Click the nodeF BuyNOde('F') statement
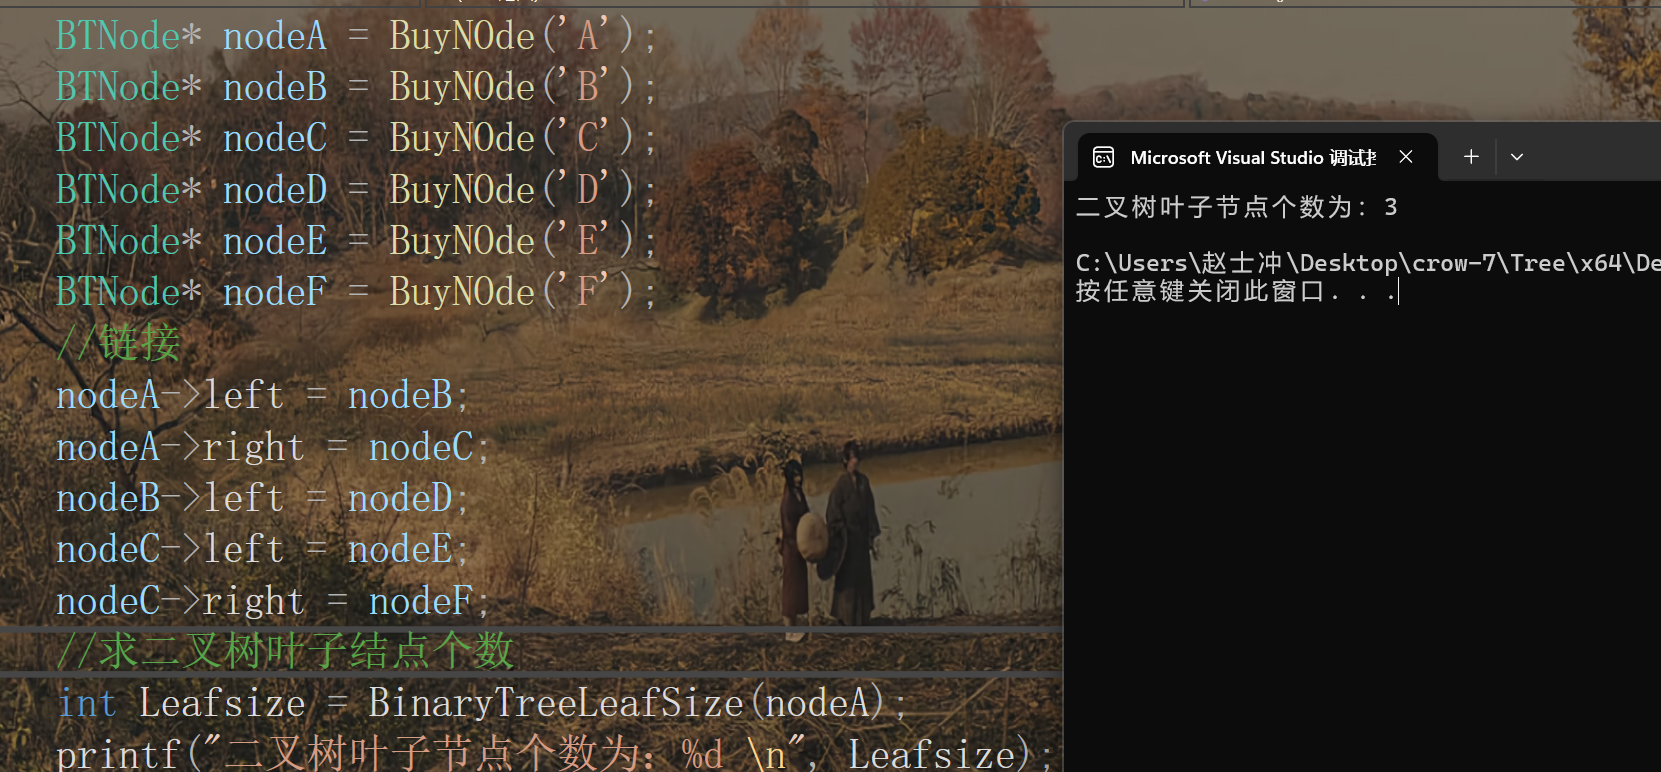Viewport: 1661px width, 772px height. click(356, 292)
